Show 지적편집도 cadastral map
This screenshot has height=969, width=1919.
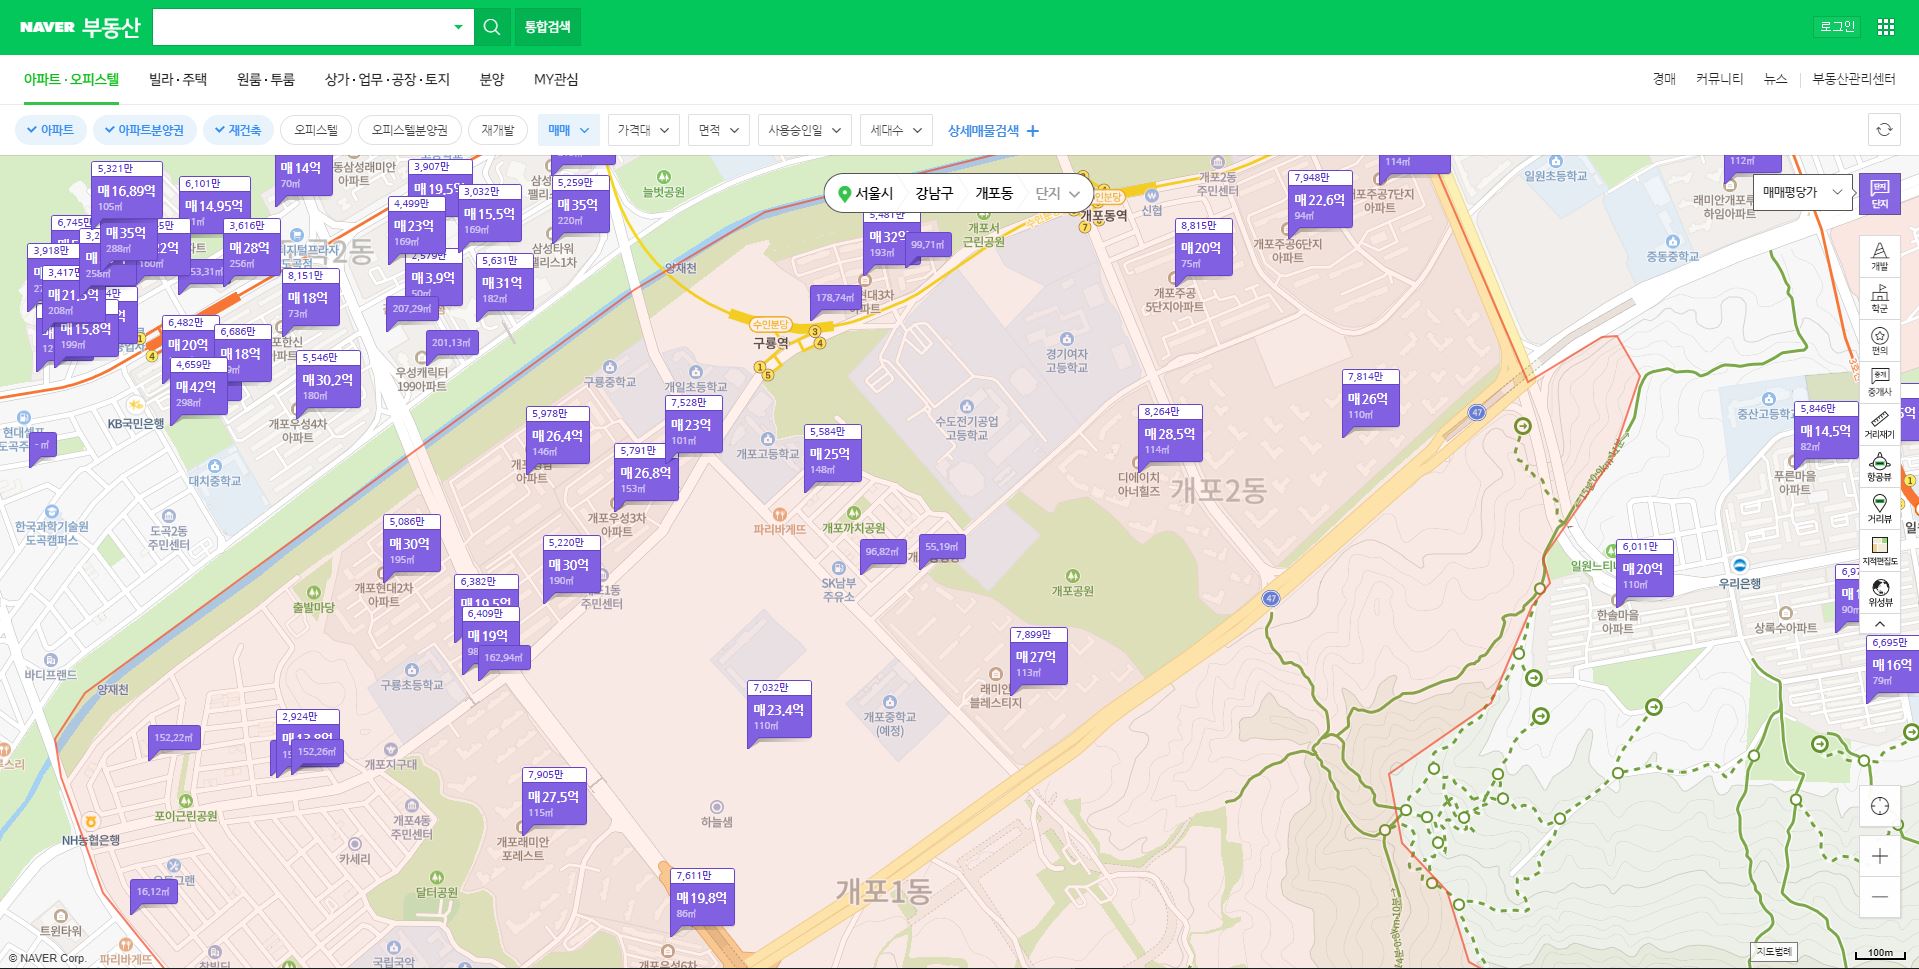tap(1880, 551)
